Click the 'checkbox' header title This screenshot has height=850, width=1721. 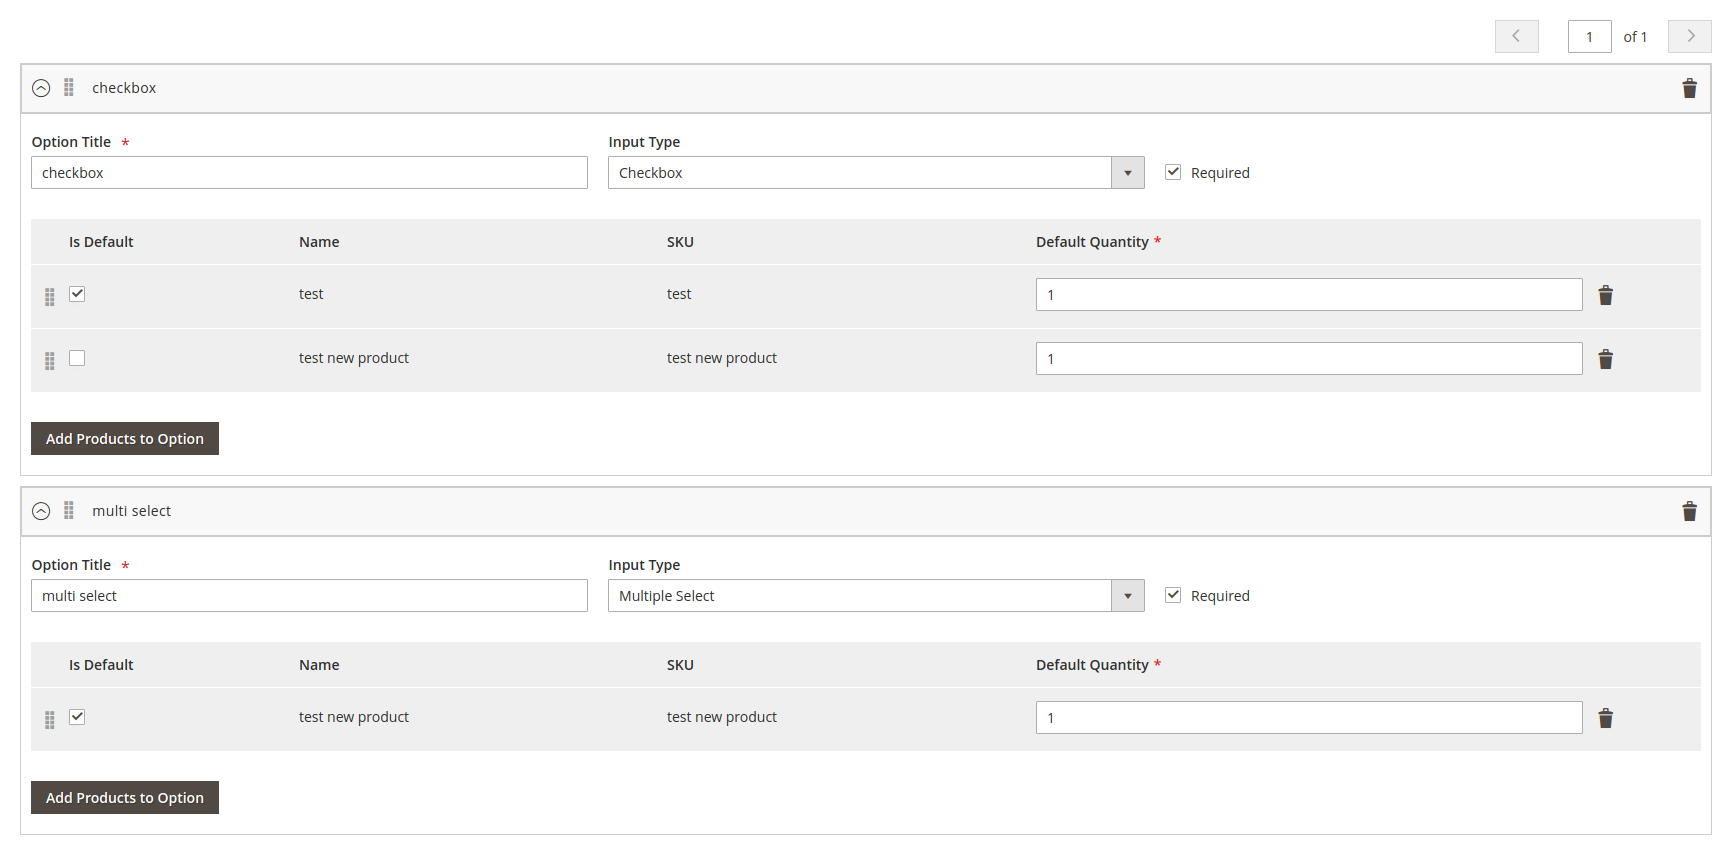124,88
